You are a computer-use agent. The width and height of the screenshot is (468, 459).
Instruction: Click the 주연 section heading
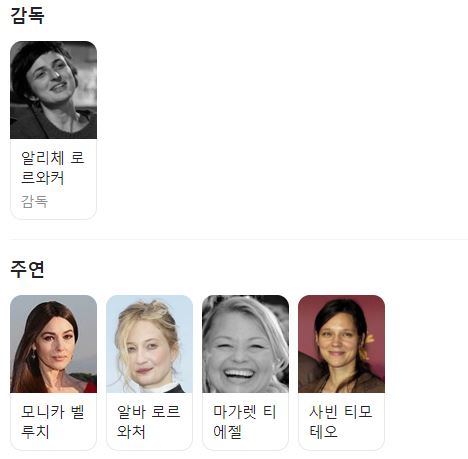point(27,269)
